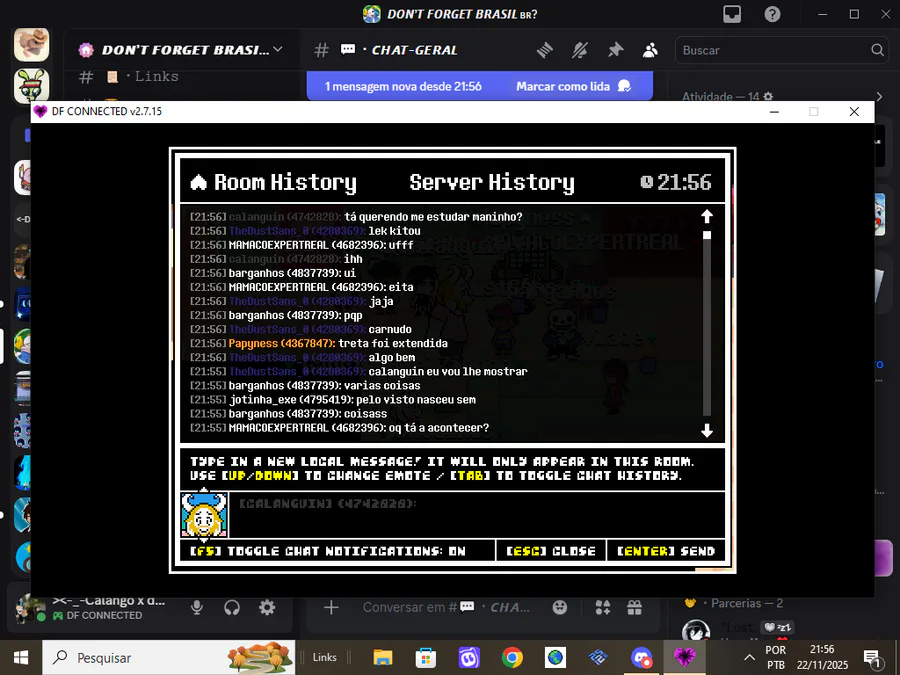This screenshot has height=675, width=900.
Task: Click chat history scroll down arrow
Action: click(x=707, y=430)
